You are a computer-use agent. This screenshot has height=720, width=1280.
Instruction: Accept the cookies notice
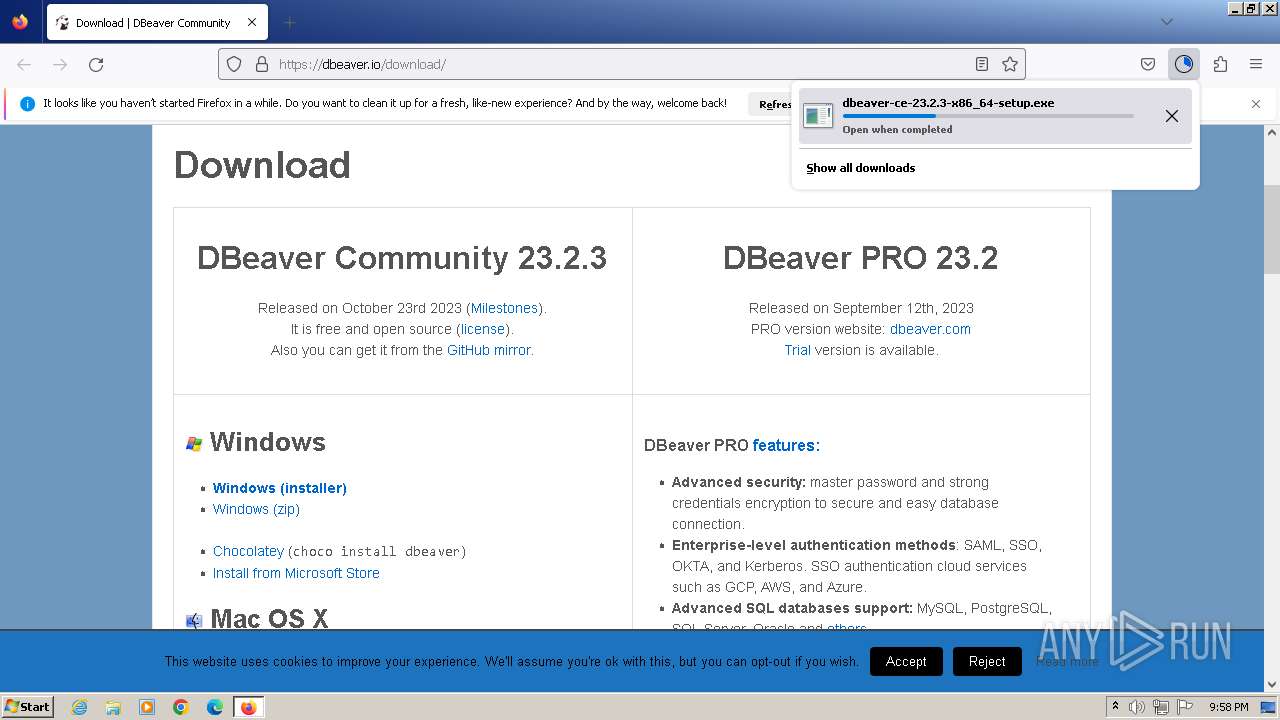[906, 661]
